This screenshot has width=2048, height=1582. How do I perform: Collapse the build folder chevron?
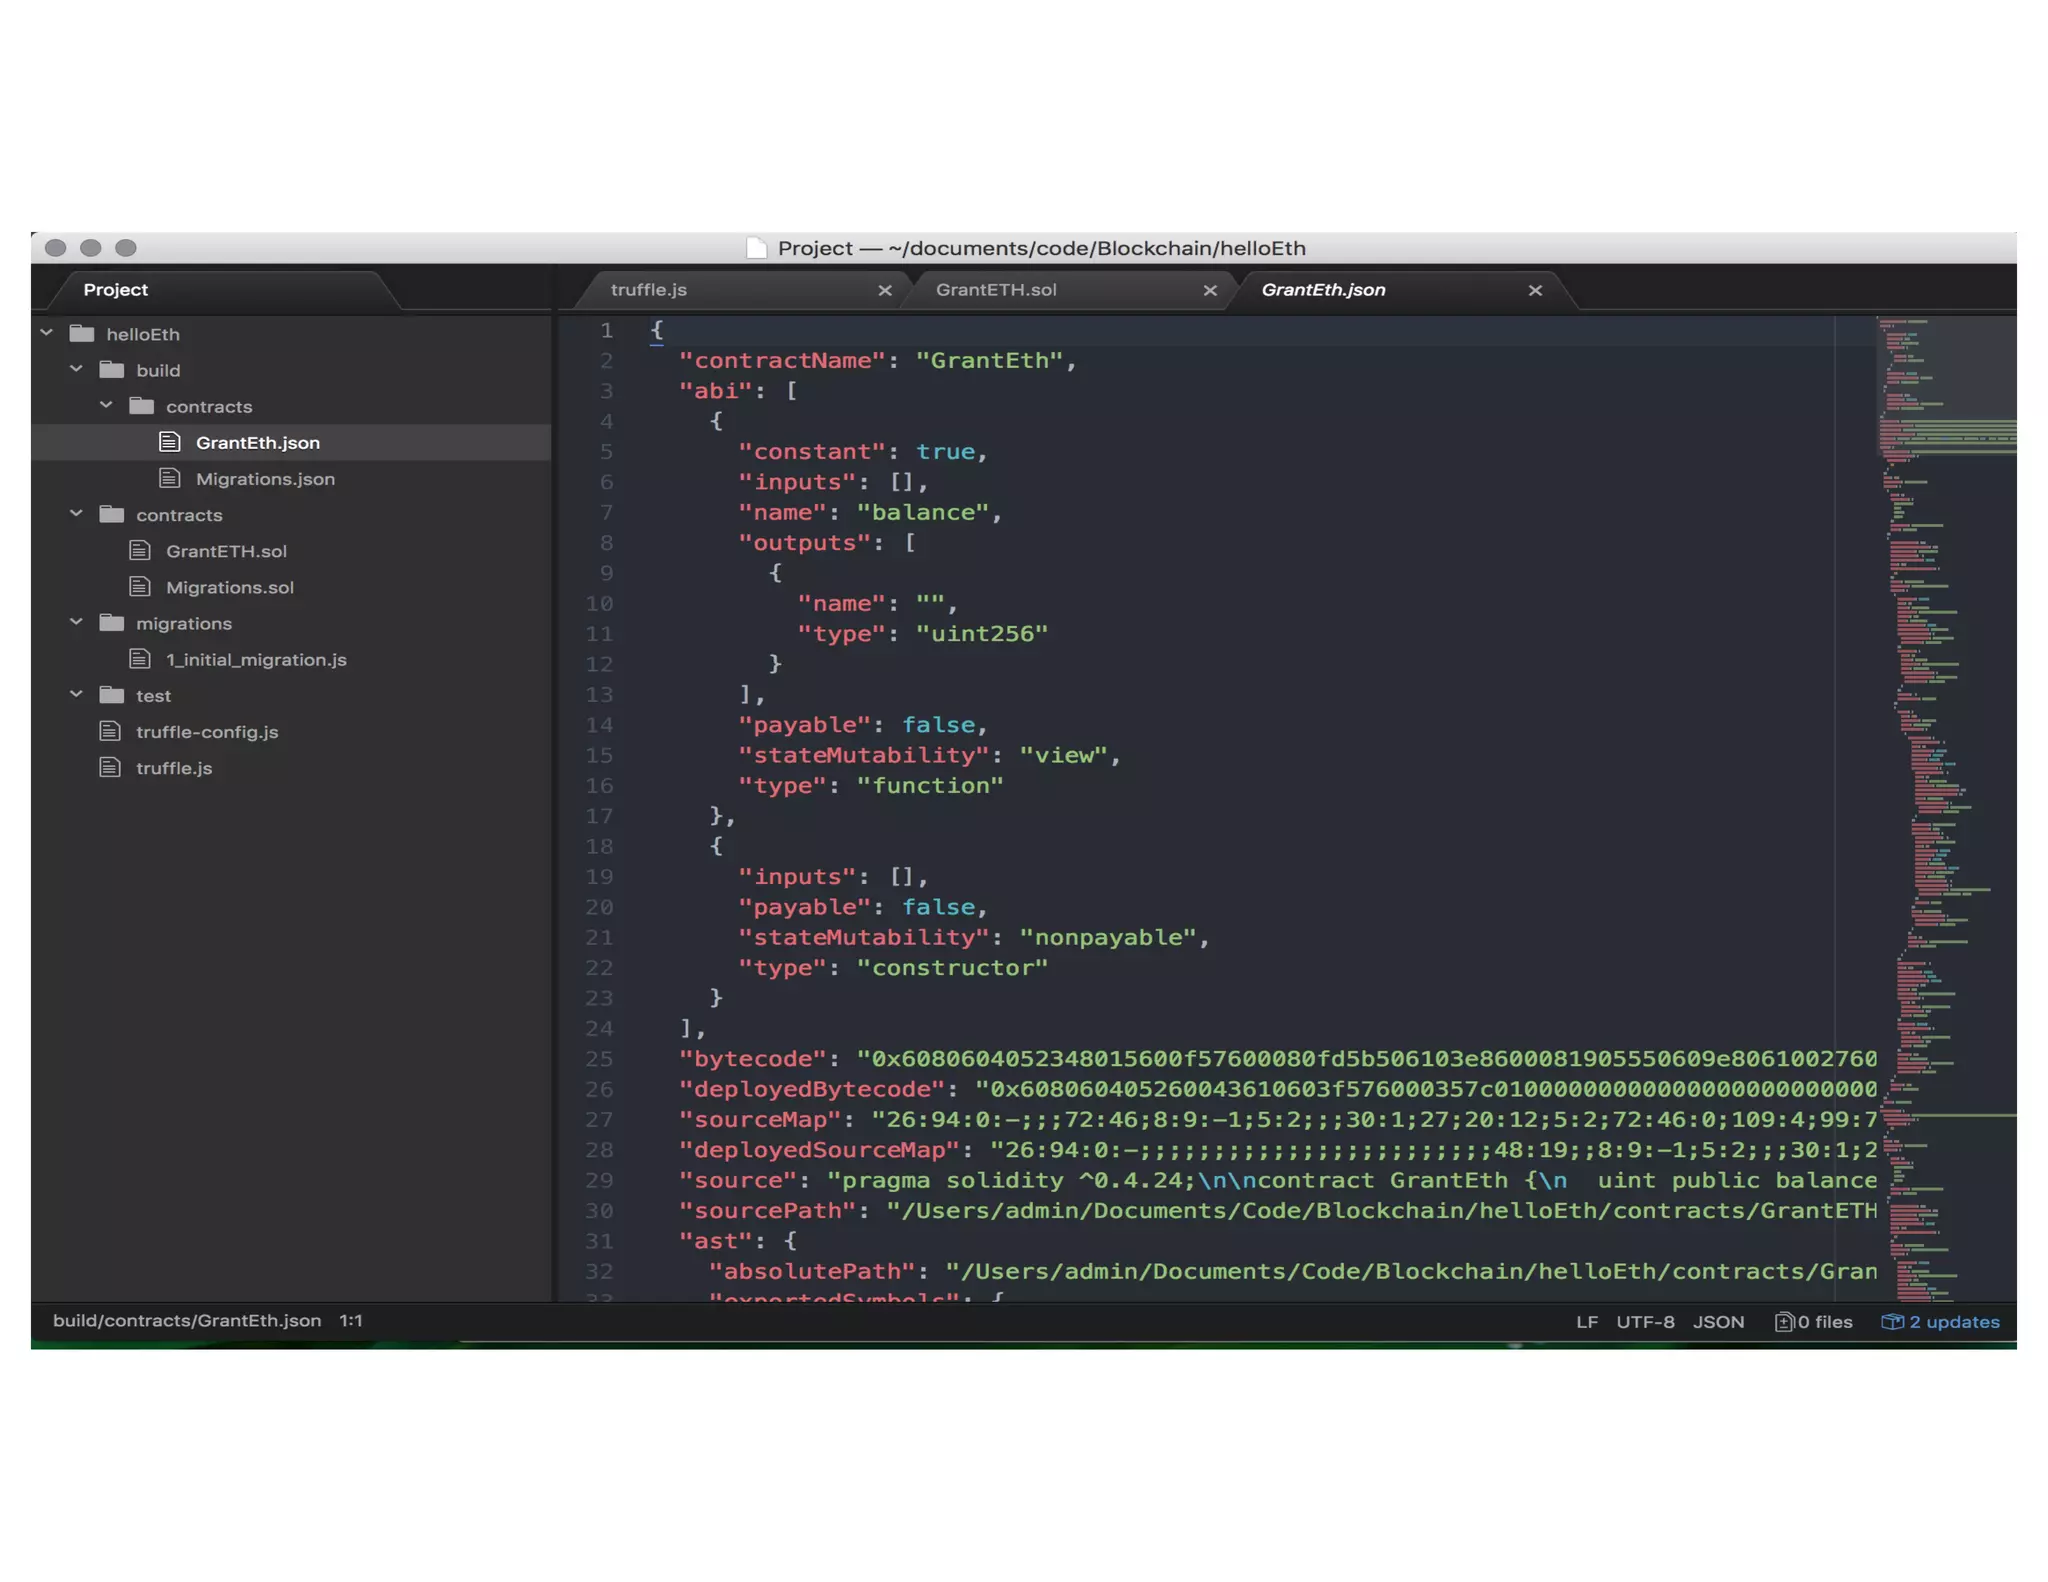point(76,370)
